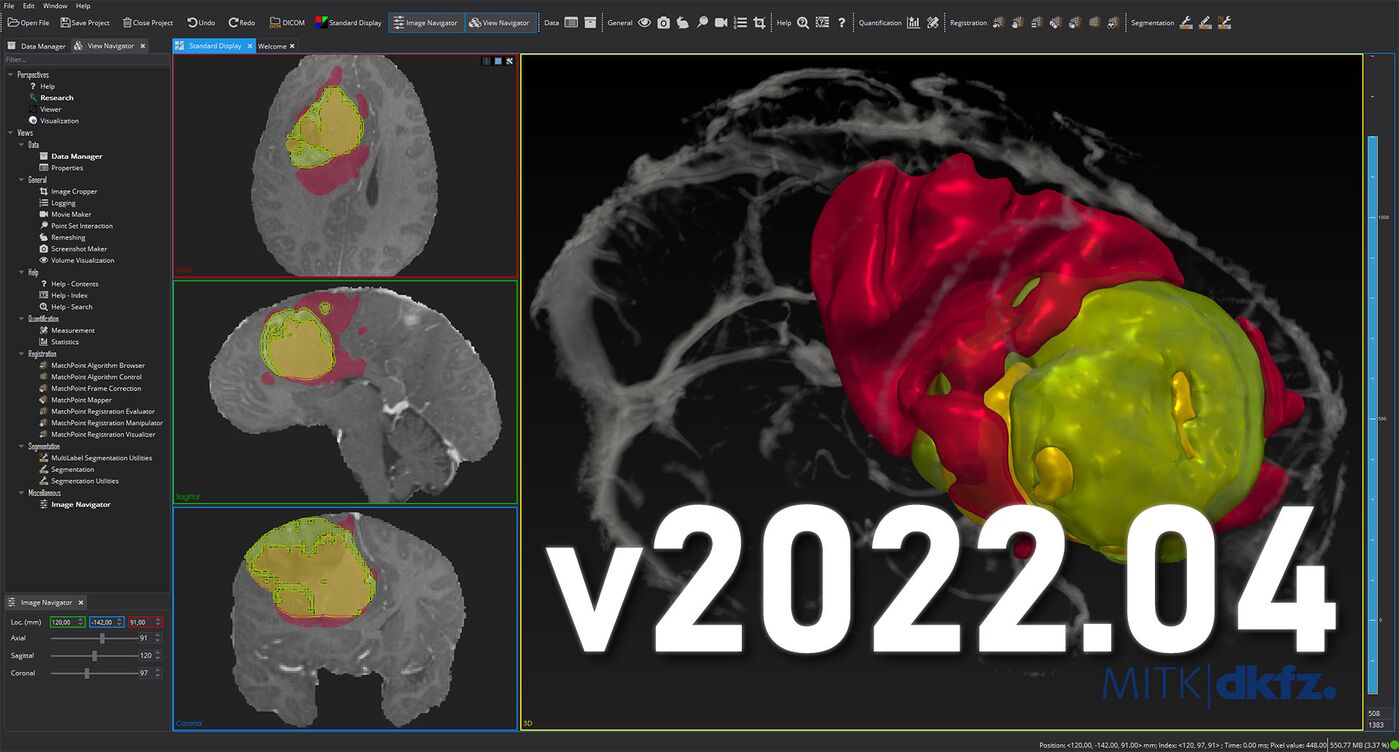Screen dimensions: 1399x752
Task: Select MatchPoint Algorithm Browser in the view list
Action: (97, 366)
